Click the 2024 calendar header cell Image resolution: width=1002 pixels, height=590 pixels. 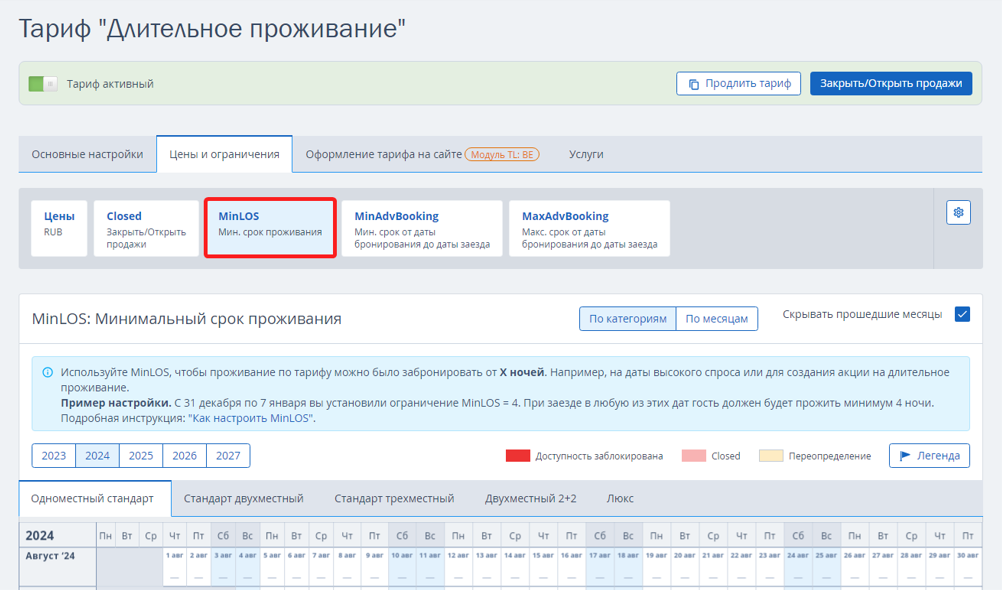pyautogui.click(x=58, y=536)
